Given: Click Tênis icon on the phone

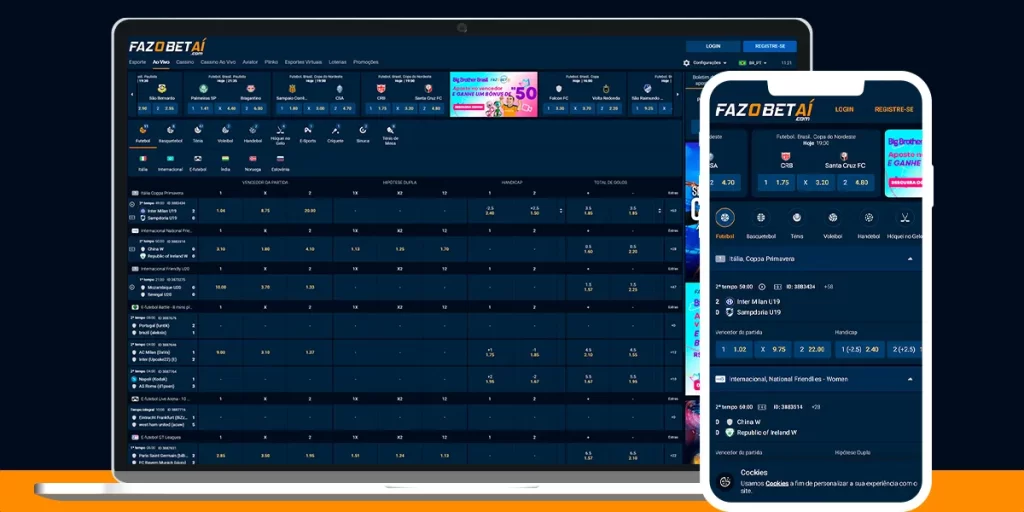Looking at the screenshot, I should [x=797, y=217].
